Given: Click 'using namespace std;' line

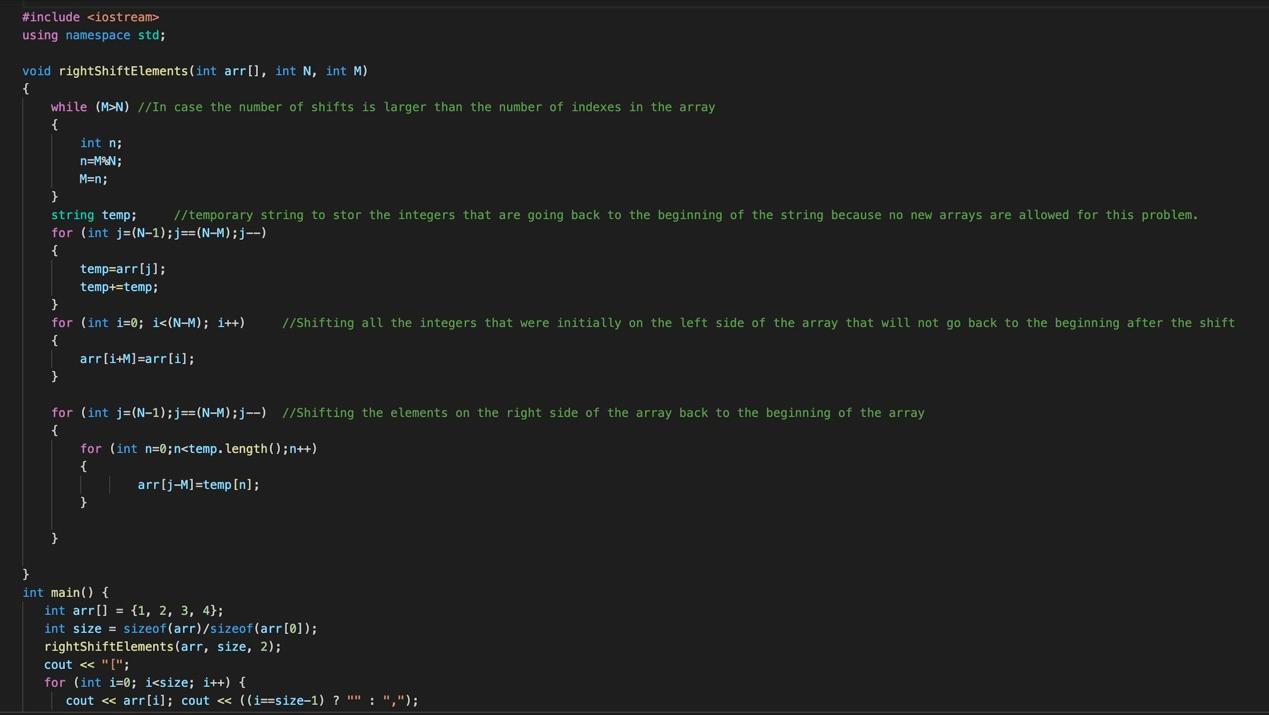Looking at the screenshot, I should [94, 35].
